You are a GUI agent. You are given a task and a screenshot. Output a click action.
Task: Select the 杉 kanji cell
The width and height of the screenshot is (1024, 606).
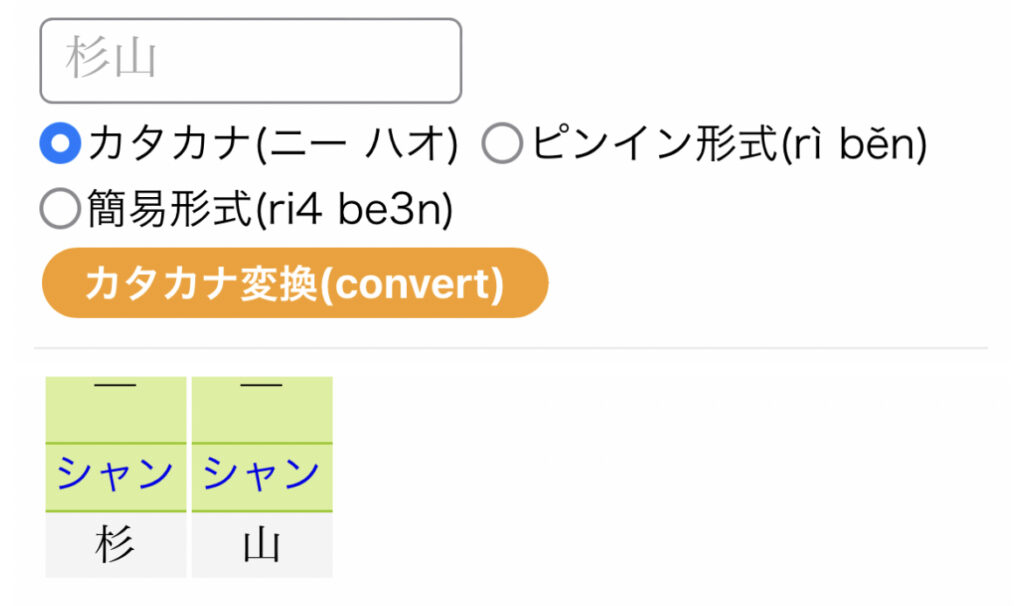116,545
